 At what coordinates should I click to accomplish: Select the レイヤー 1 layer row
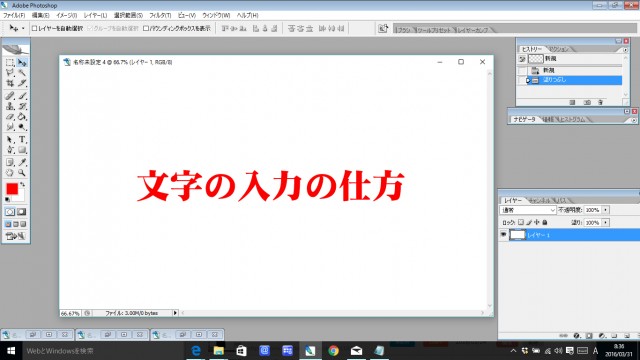point(569,235)
